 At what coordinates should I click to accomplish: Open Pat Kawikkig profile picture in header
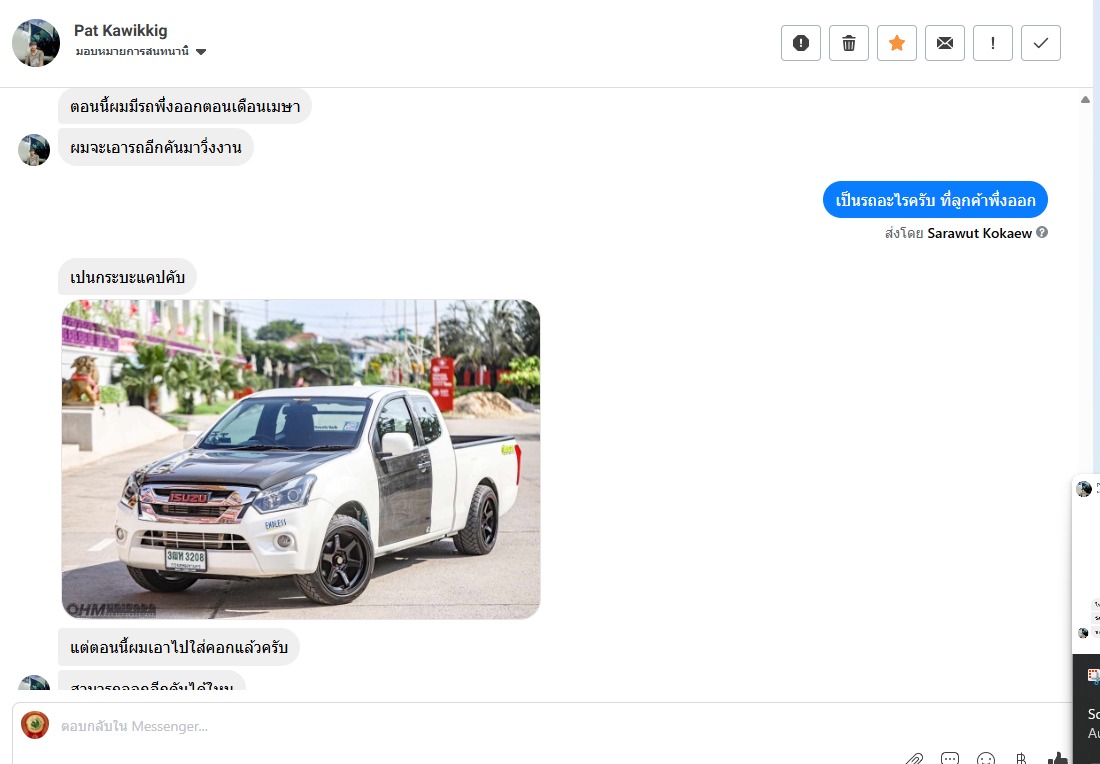coord(36,43)
